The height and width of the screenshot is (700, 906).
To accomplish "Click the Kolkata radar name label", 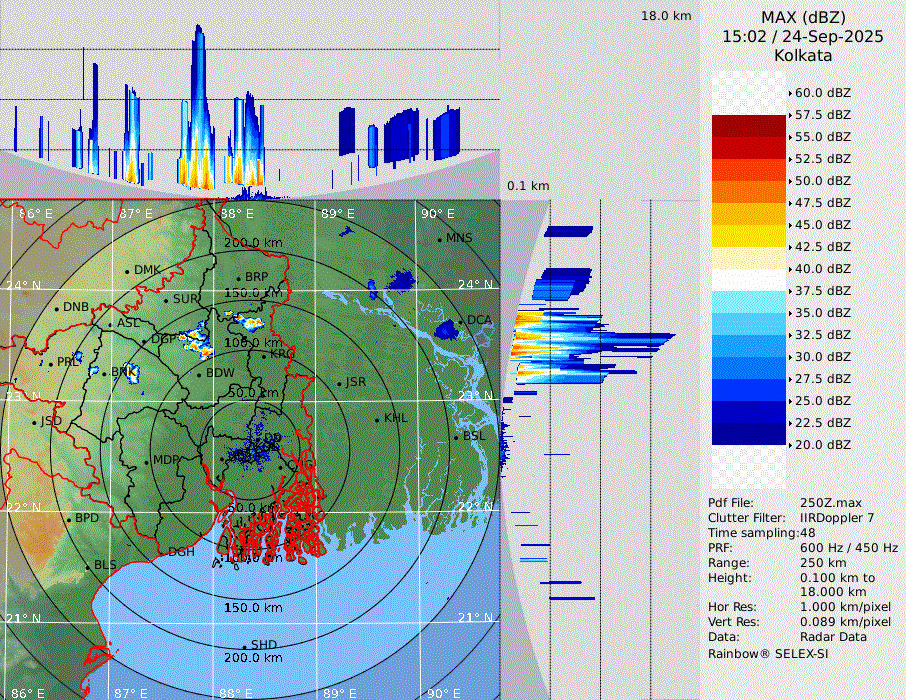I will [x=803, y=56].
